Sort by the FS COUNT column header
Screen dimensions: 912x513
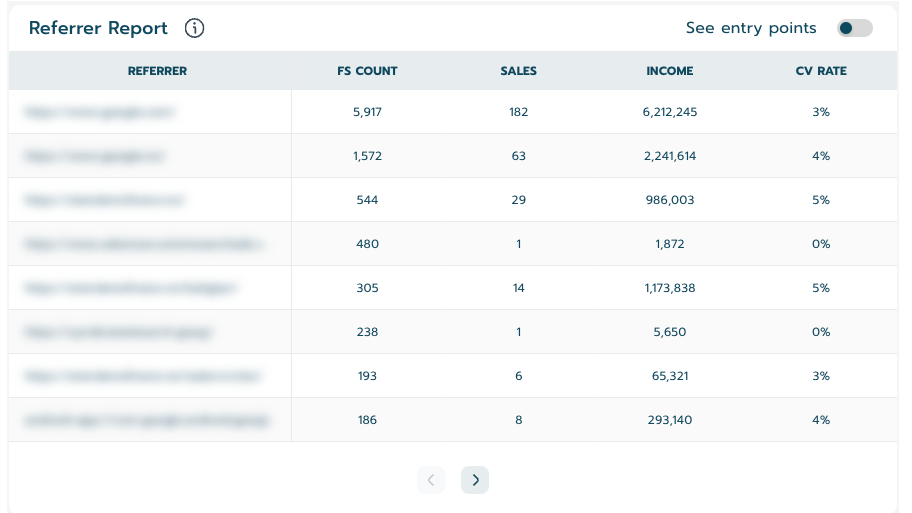pyautogui.click(x=367, y=71)
